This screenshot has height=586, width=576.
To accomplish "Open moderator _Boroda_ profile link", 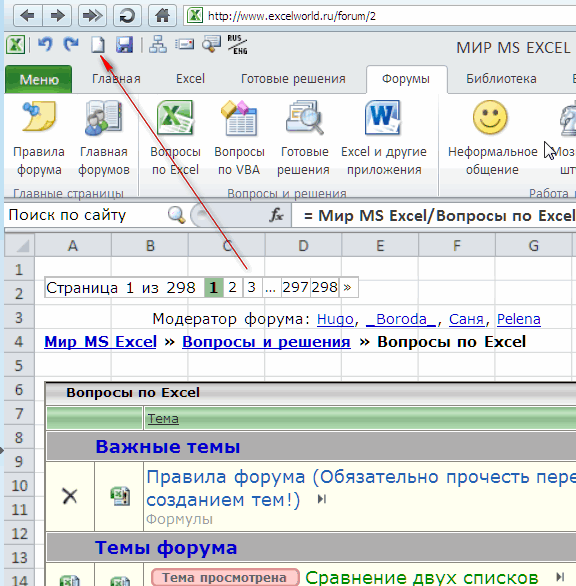I will [x=401, y=319].
